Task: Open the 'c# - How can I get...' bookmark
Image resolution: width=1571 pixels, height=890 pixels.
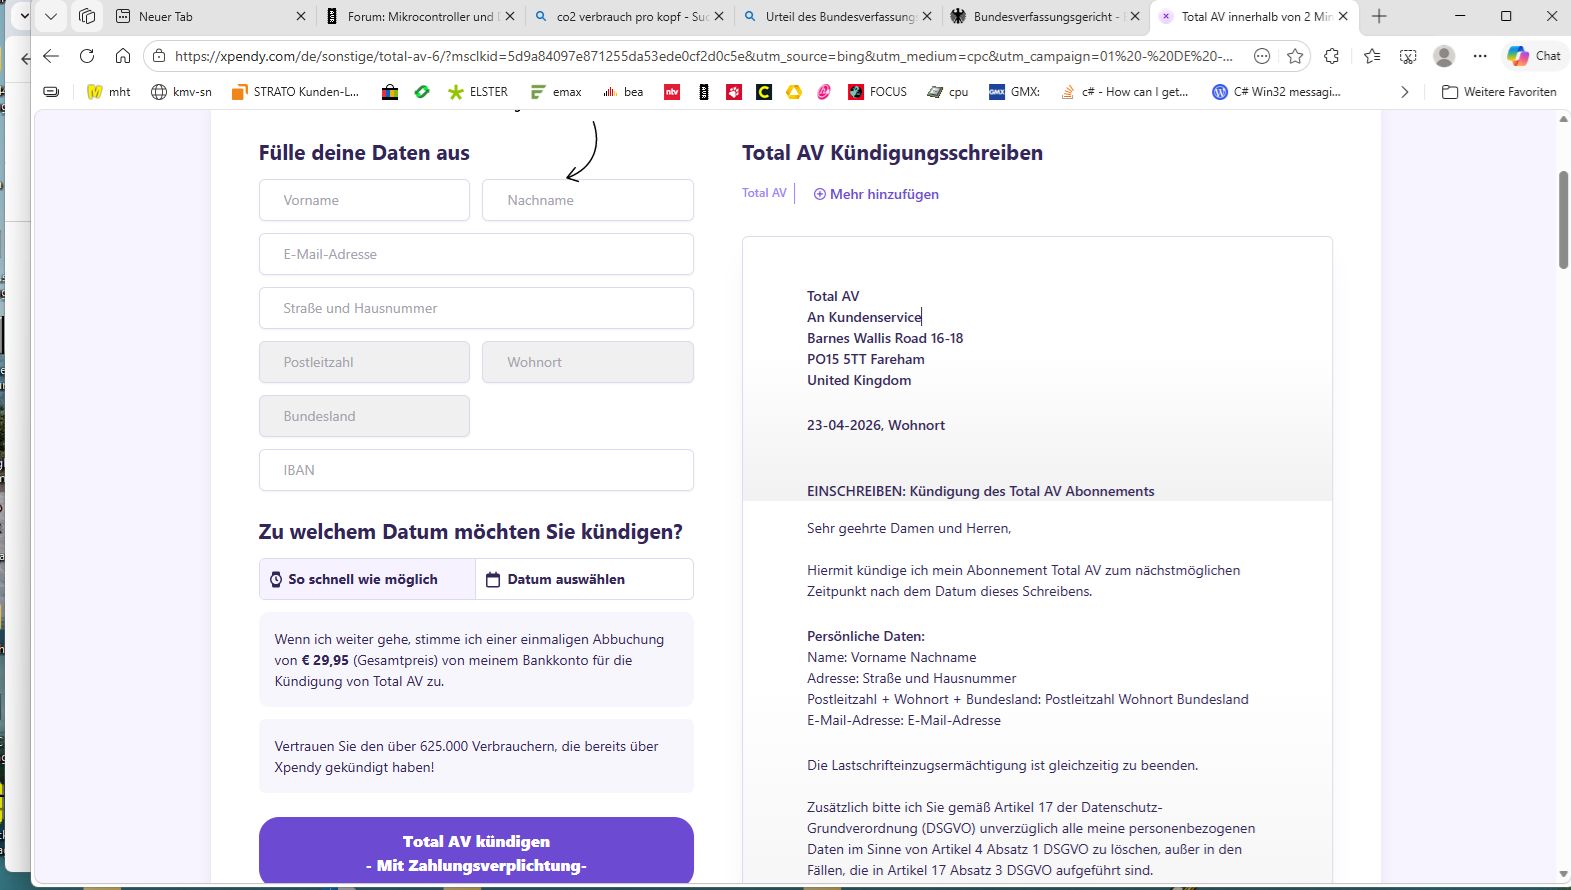Action: (x=1124, y=92)
